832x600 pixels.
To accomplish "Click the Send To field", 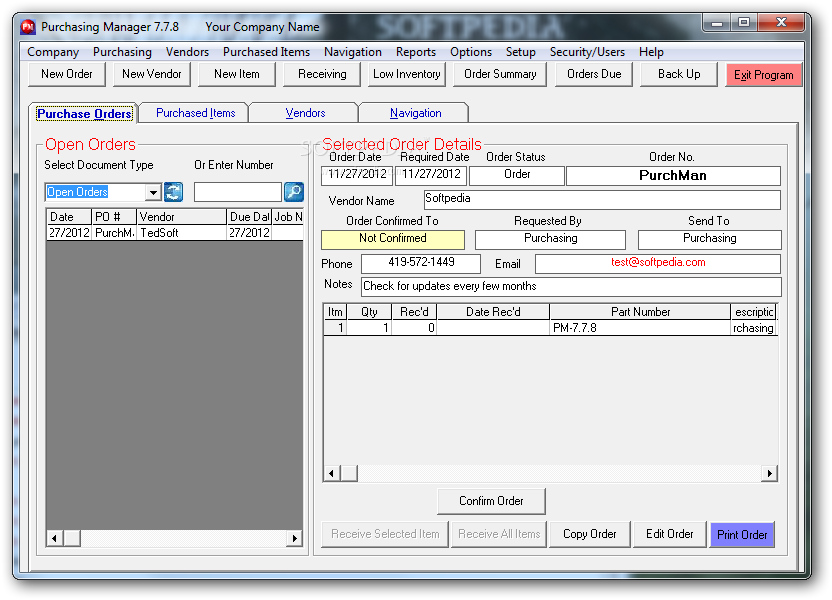I will [x=709, y=239].
